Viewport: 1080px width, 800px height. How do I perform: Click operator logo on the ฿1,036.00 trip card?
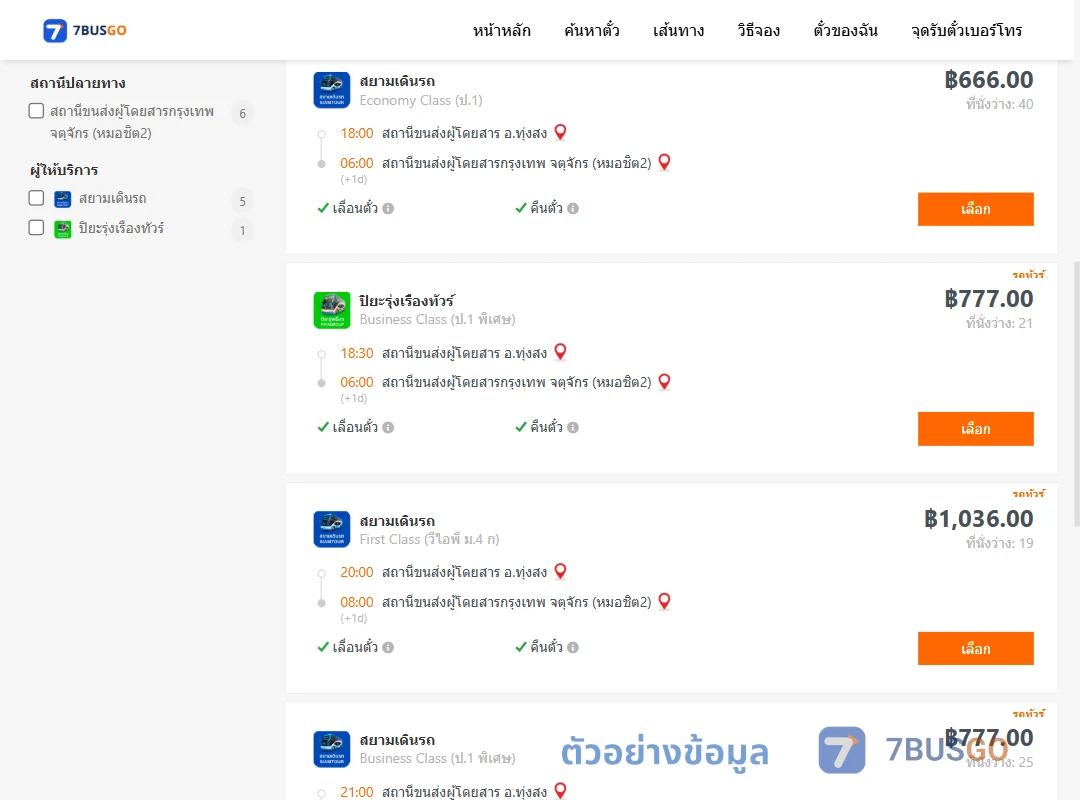pyautogui.click(x=332, y=529)
